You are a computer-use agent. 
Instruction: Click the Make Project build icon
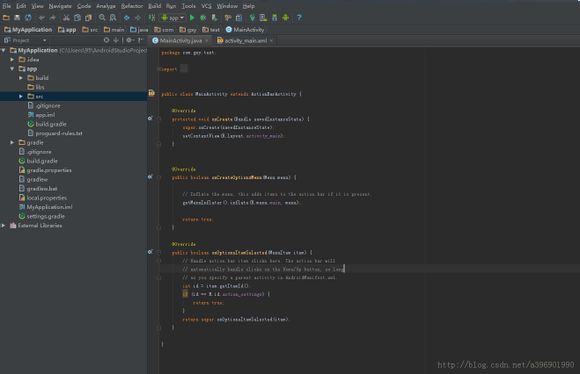pos(152,17)
